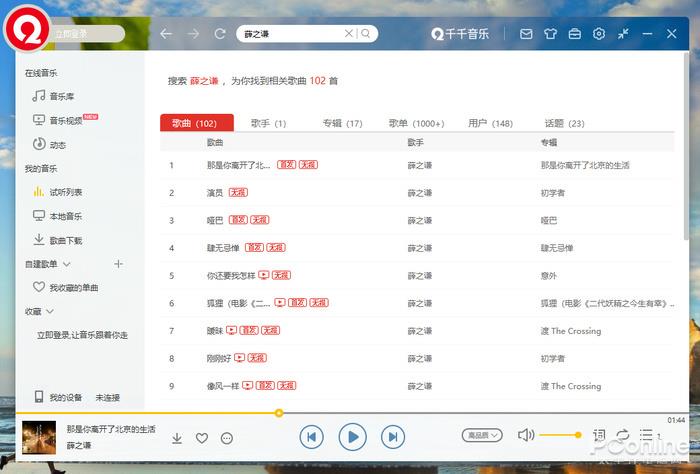This screenshot has height=474, width=700.
Task: Open the 高品质 quality dropdown
Action: (x=482, y=435)
